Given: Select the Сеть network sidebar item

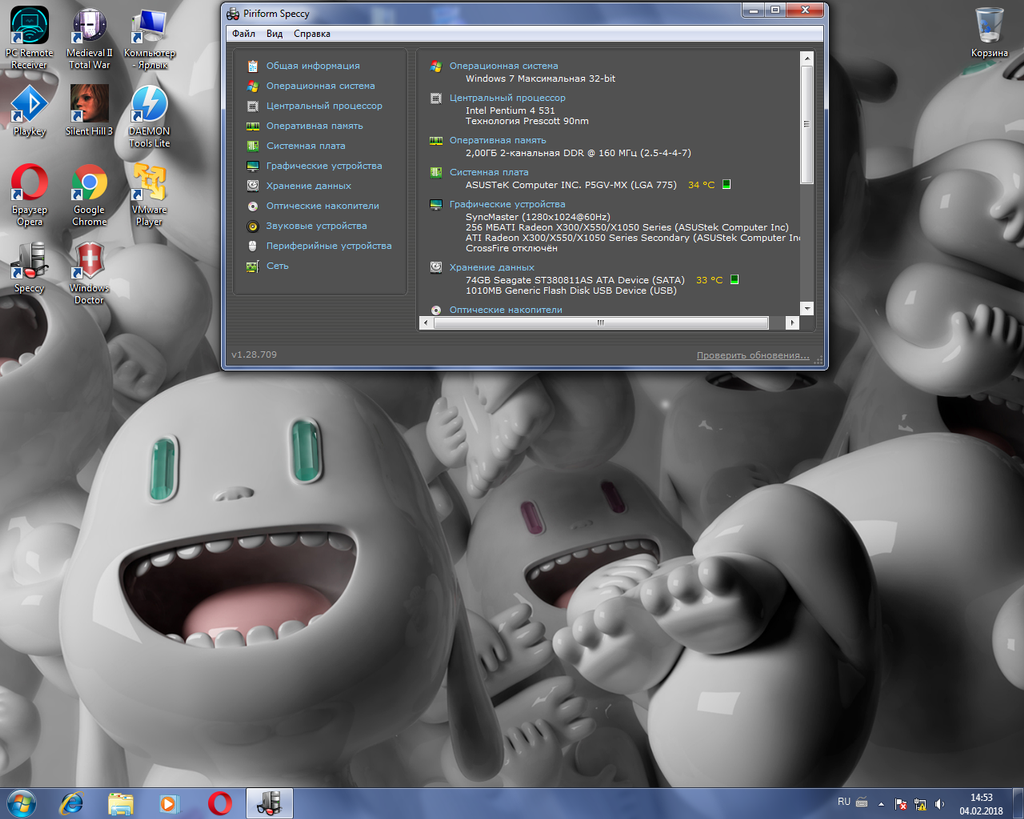Looking at the screenshot, I should [277, 266].
